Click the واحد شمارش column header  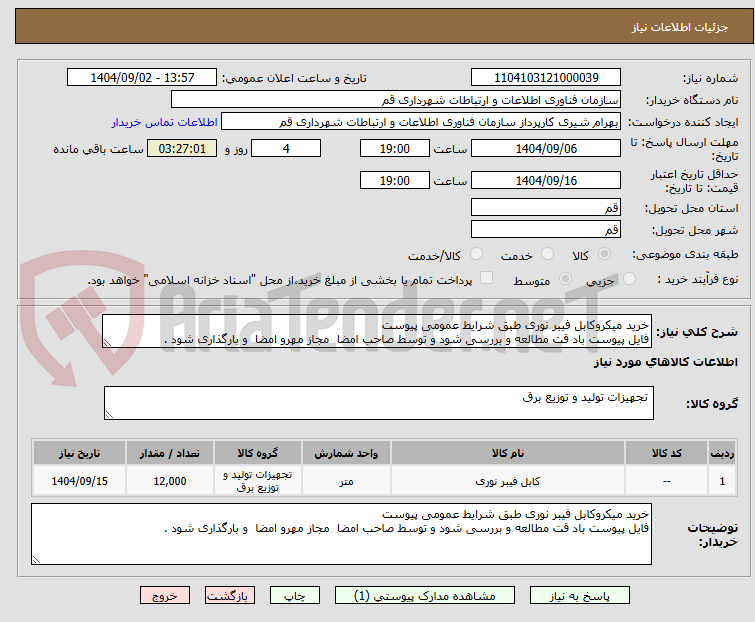pos(346,453)
